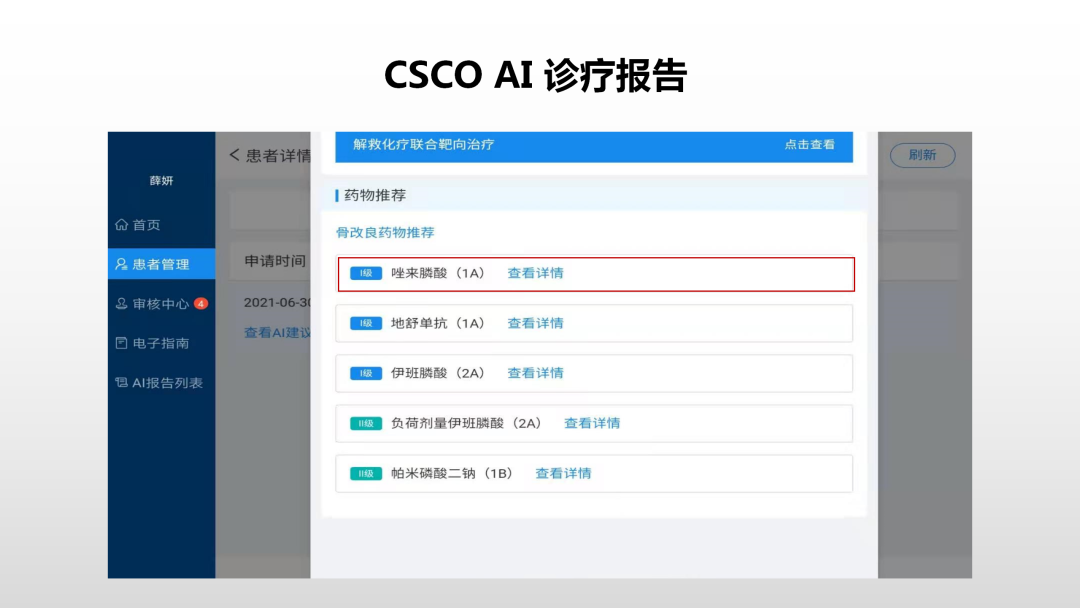
Task: Click the I级 badge beside 唑来膦酸
Action: coord(366,273)
